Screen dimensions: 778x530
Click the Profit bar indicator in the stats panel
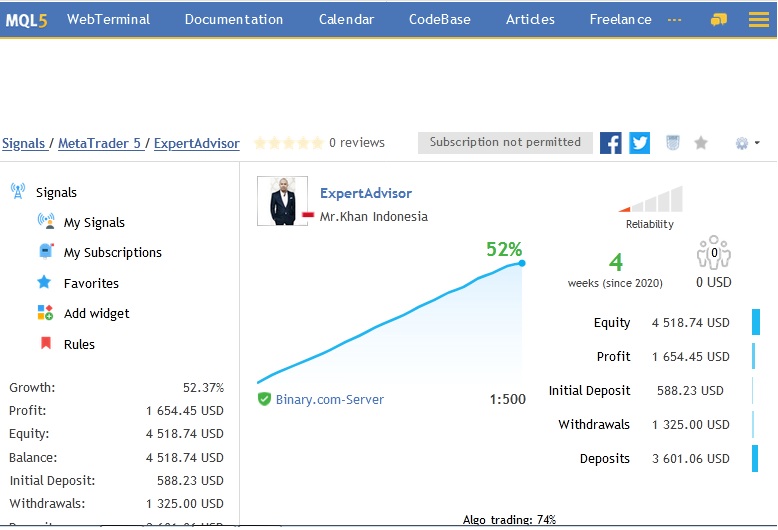coord(753,356)
